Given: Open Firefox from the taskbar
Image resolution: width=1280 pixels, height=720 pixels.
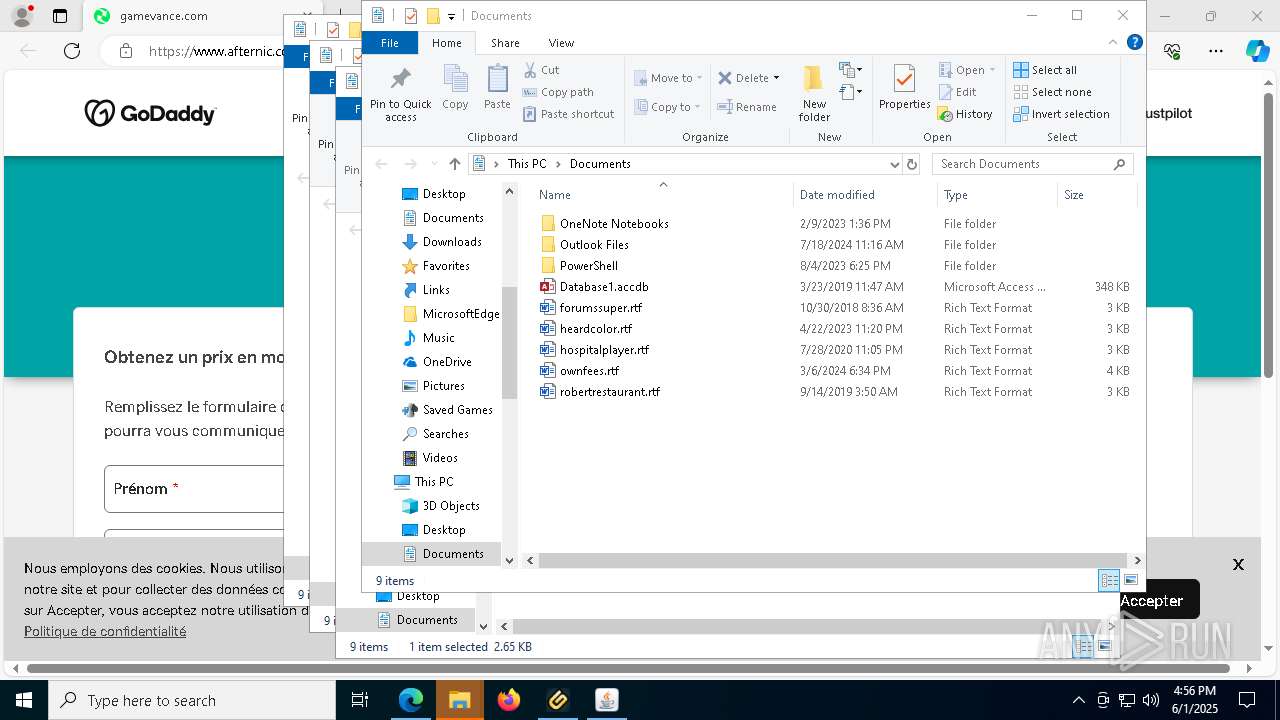Looking at the screenshot, I should point(509,700).
